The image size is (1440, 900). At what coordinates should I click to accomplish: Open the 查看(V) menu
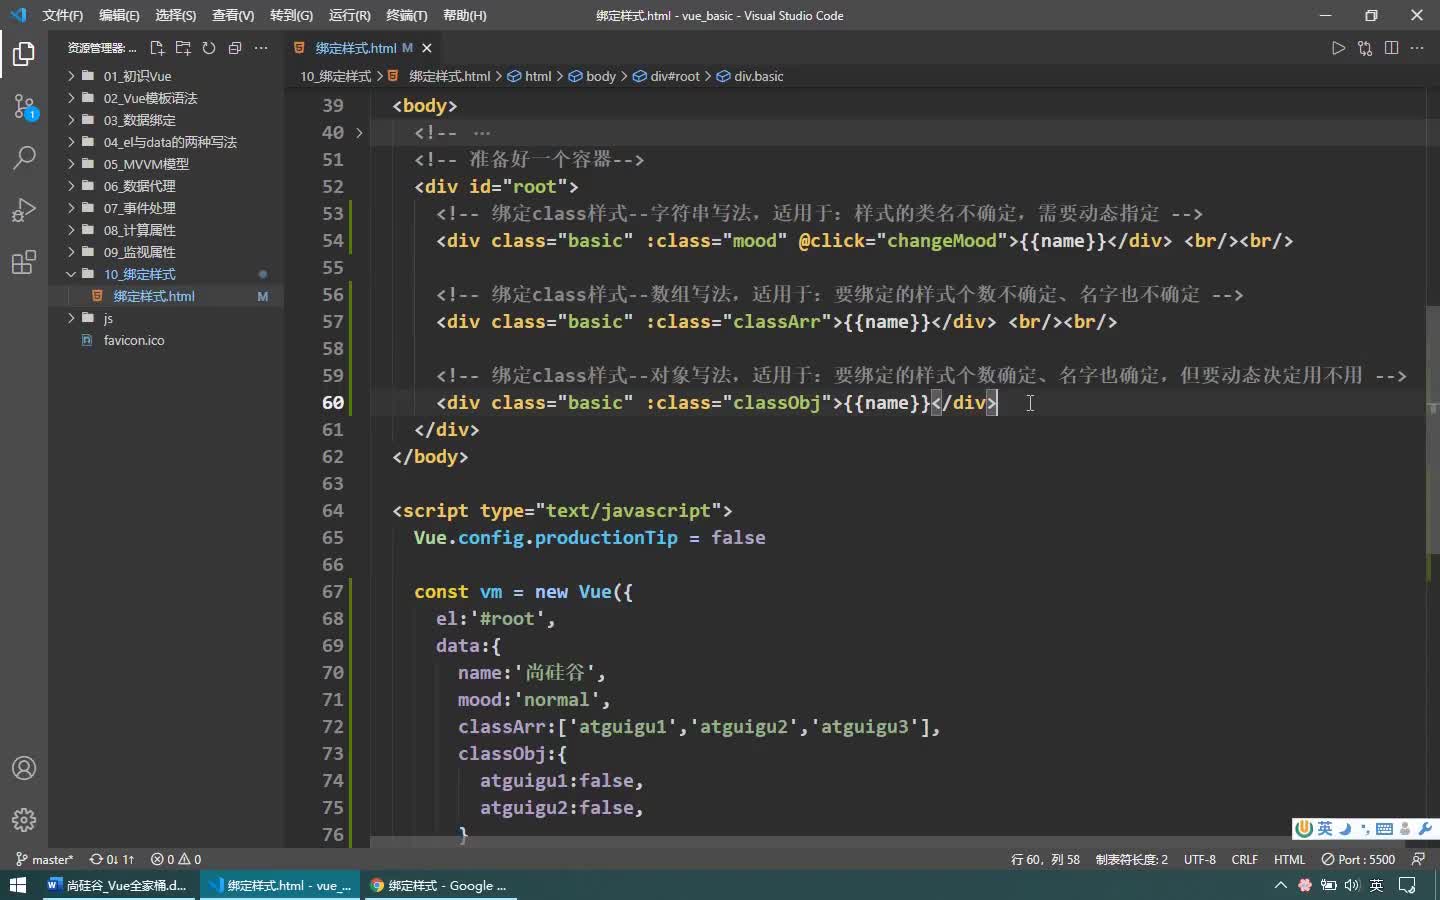tap(233, 15)
